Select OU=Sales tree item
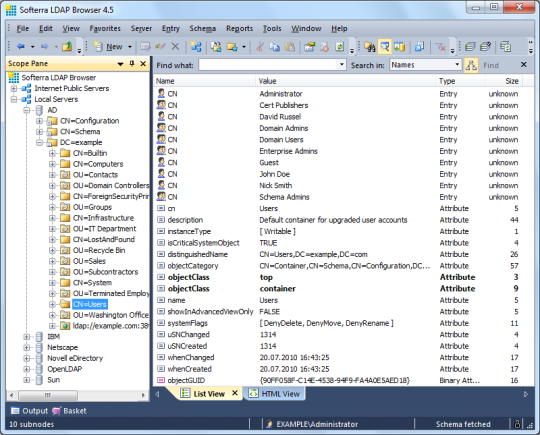Image resolution: width=540 pixels, height=435 pixels. 89,261
